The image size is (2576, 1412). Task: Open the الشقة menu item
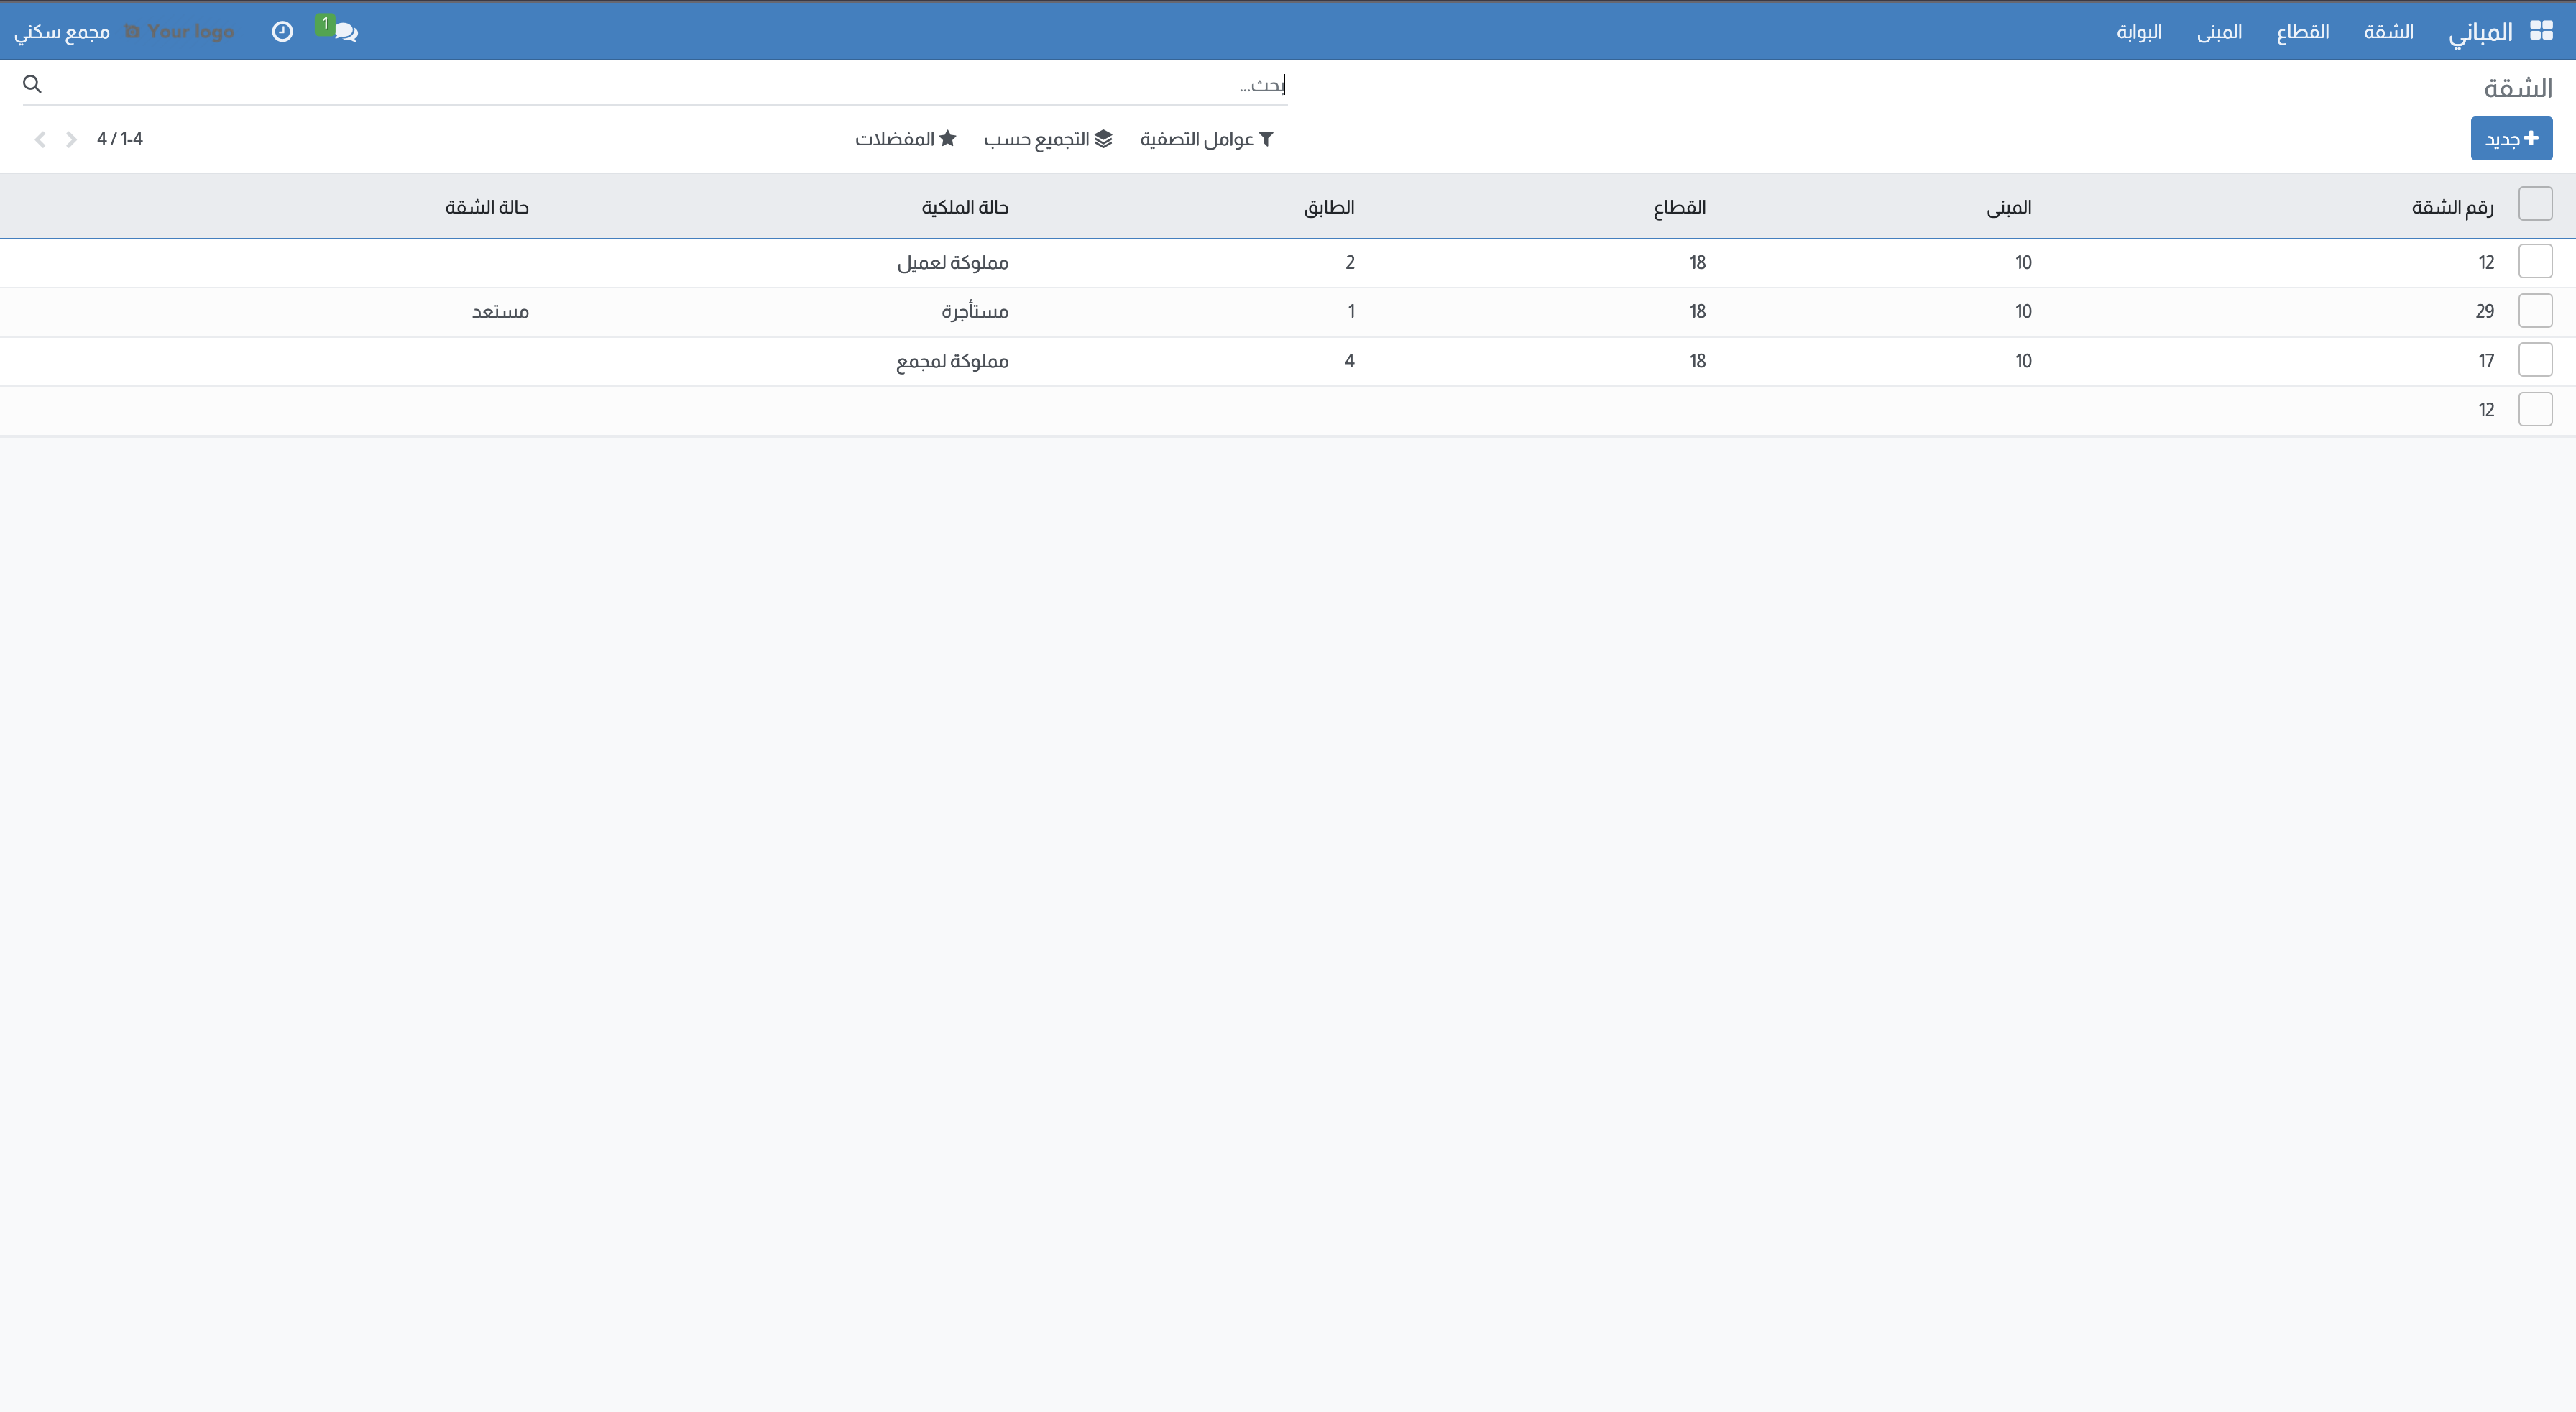(x=2388, y=32)
